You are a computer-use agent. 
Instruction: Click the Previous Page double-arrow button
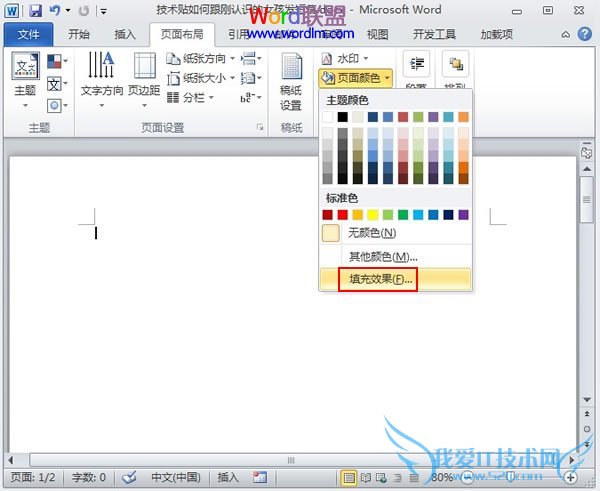click(587, 414)
